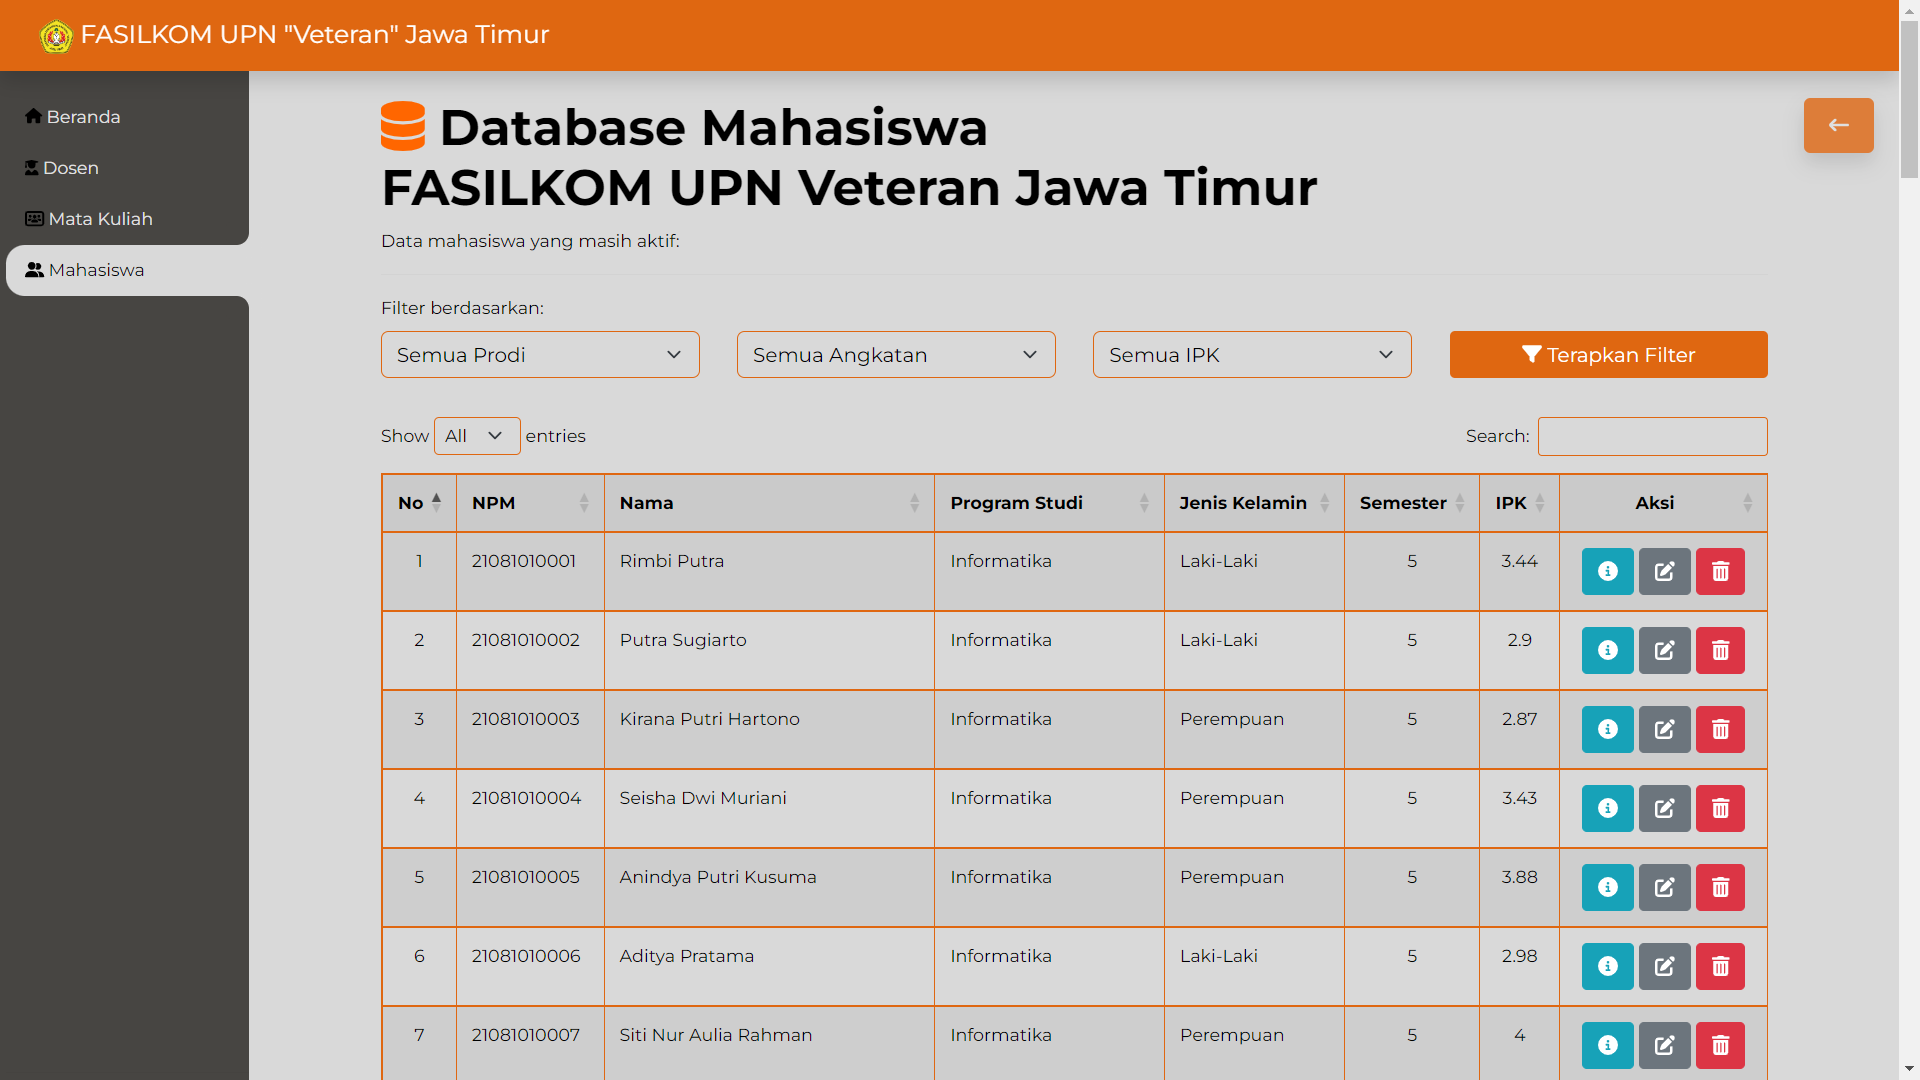Click the FASILKOM UPN header title
Viewport: 1920px width, 1080px height.
click(315, 35)
